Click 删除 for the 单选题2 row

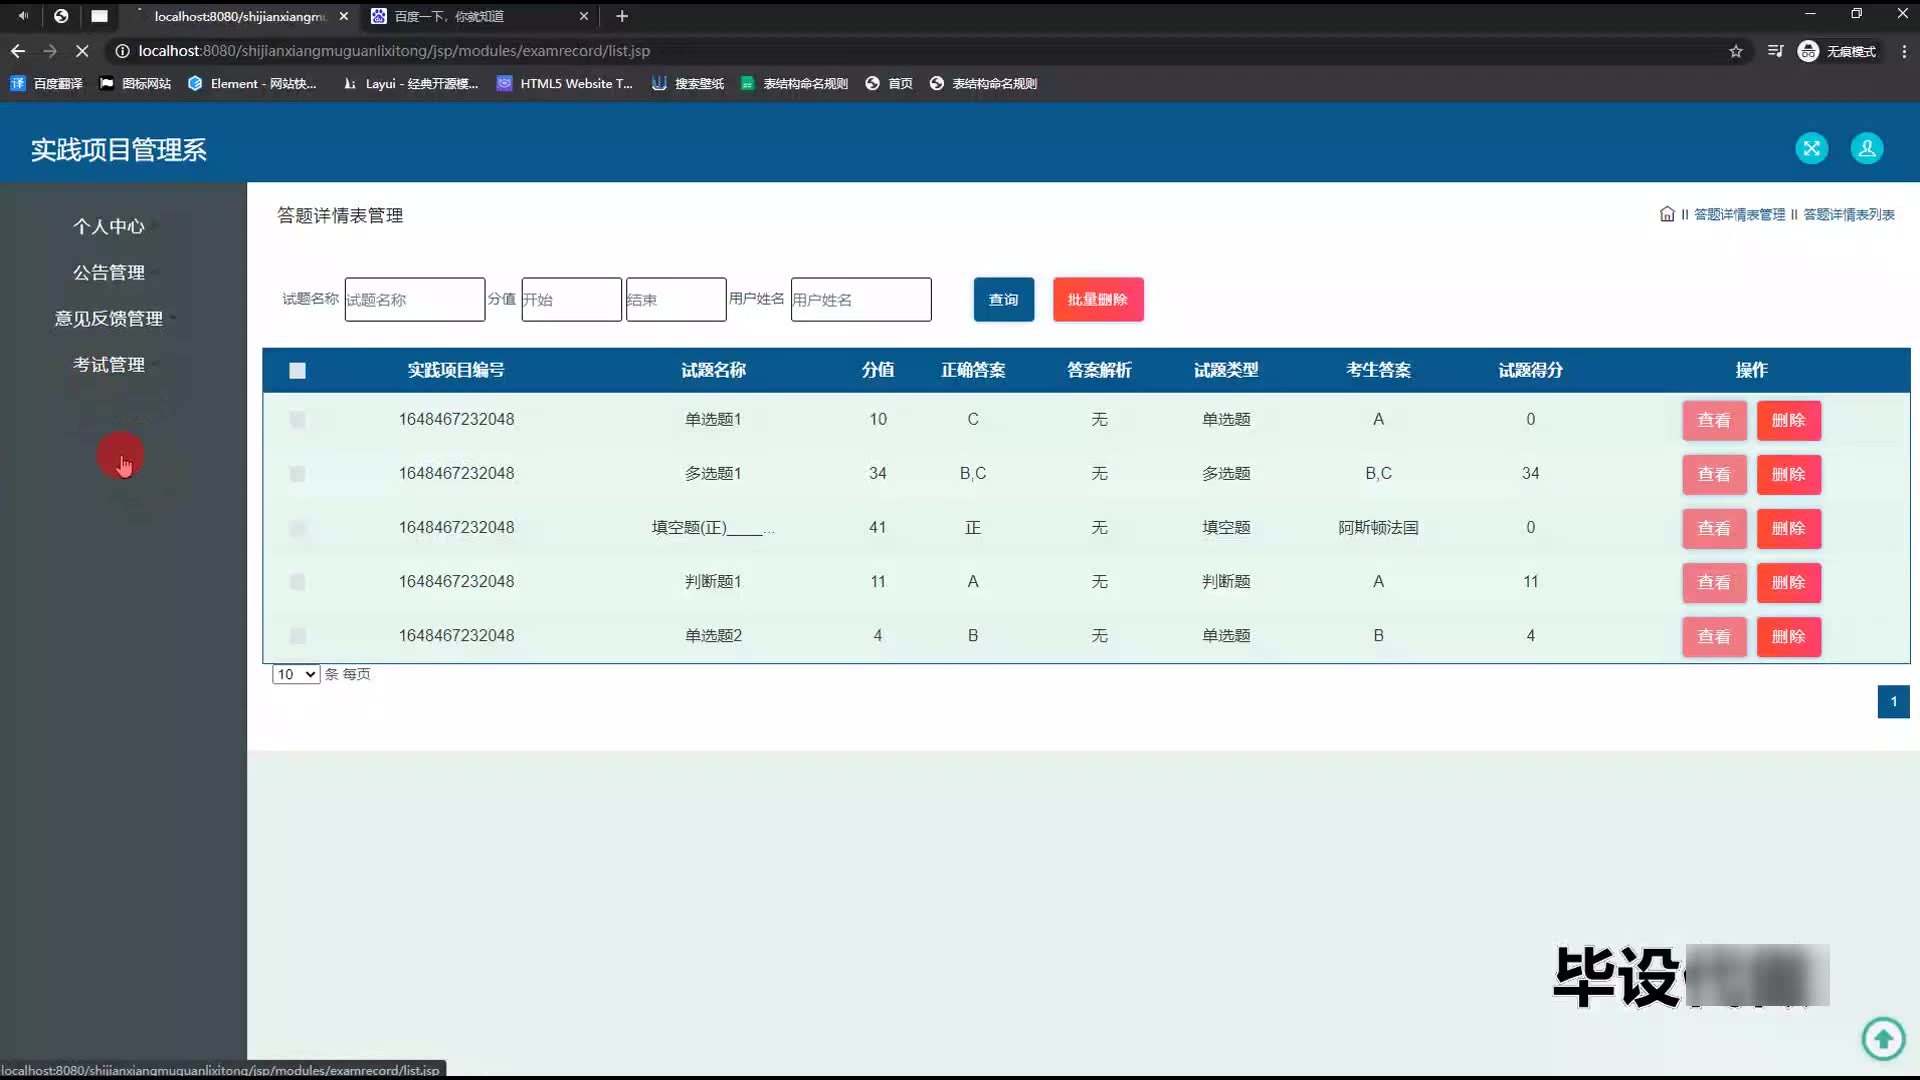pos(1789,637)
